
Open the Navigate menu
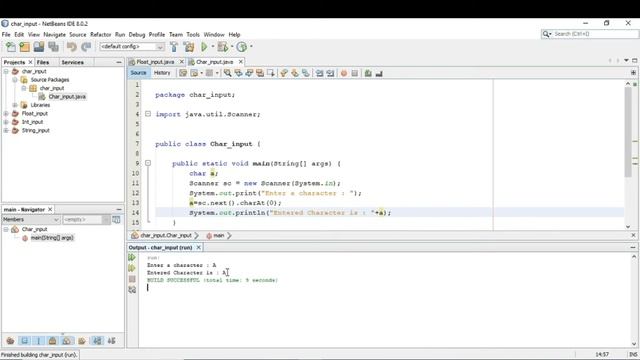click(x=54, y=35)
